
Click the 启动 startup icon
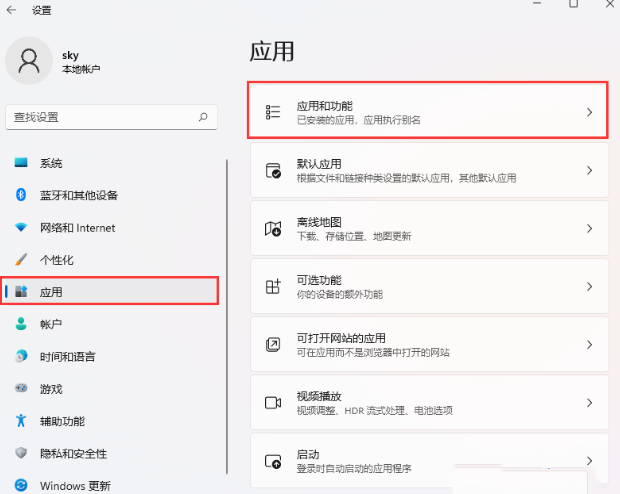click(x=273, y=461)
